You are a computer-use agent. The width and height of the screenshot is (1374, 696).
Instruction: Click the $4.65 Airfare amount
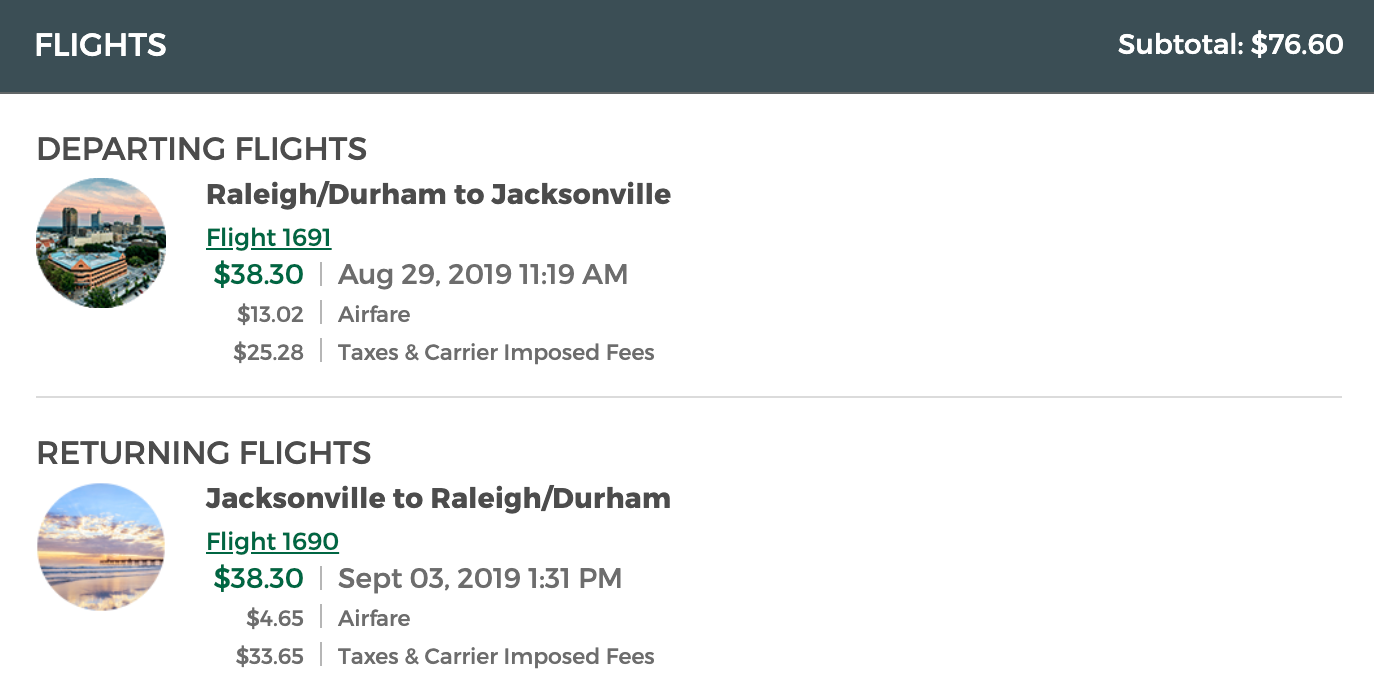(275, 618)
